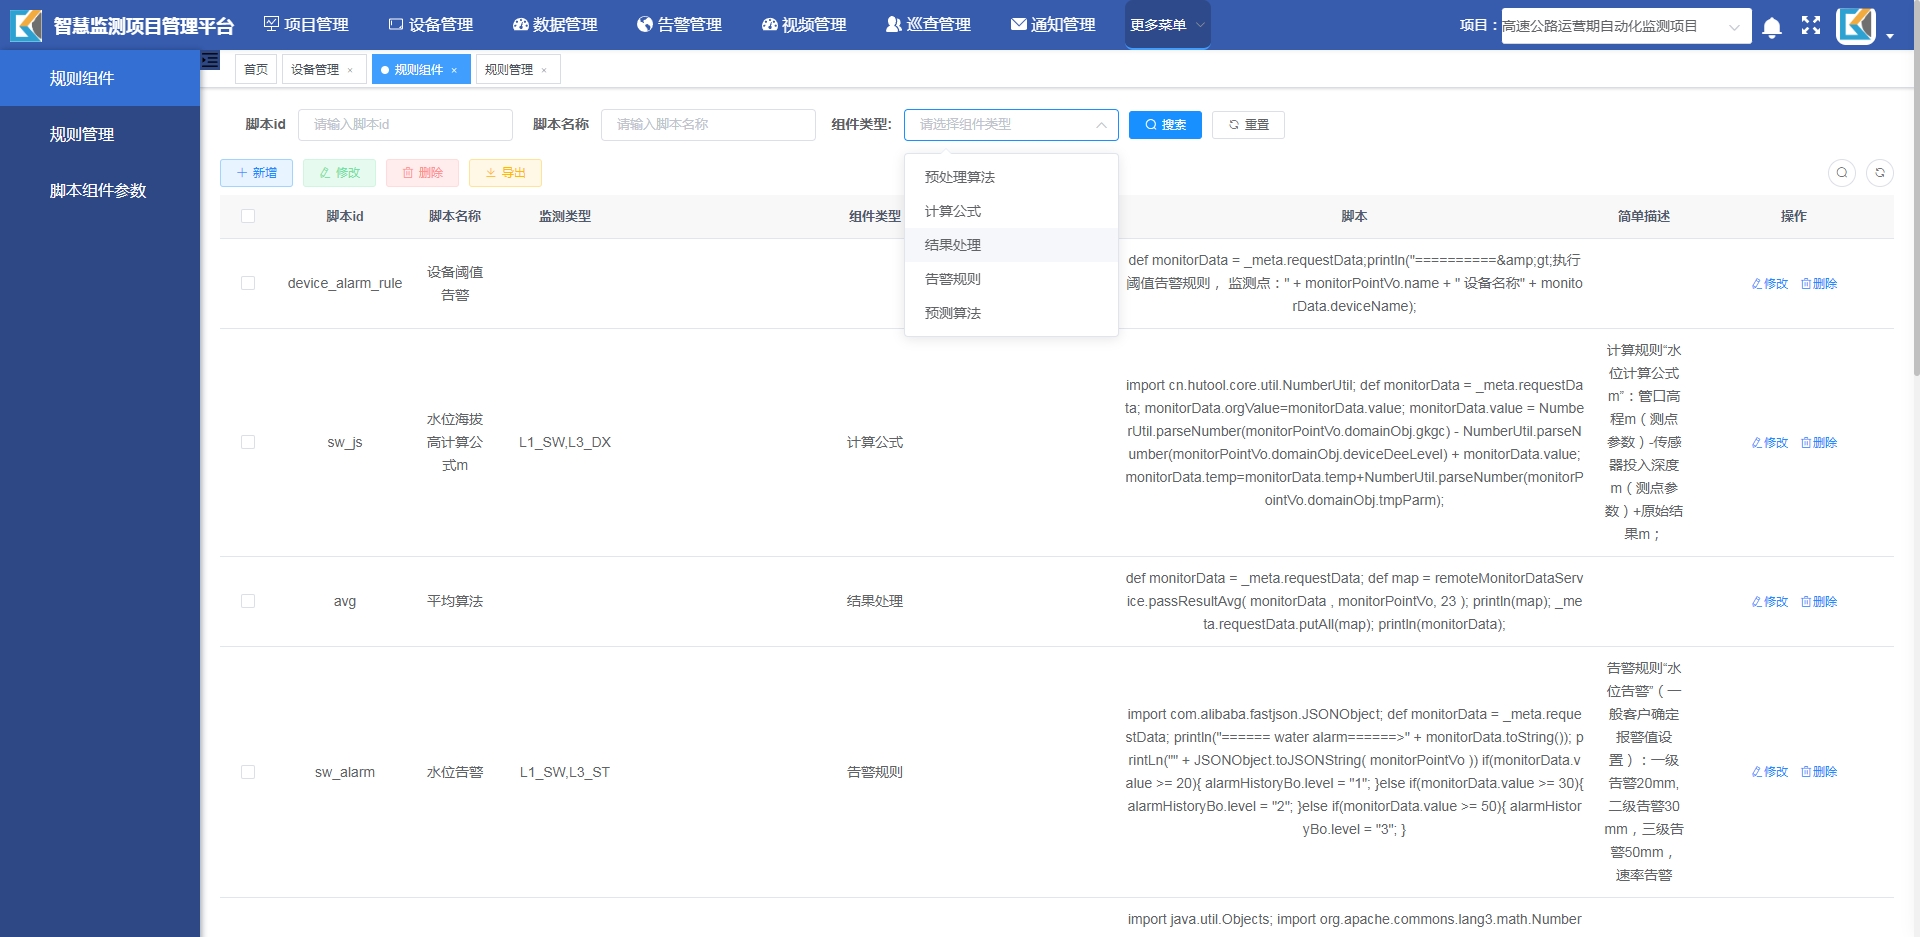
Task: Tick the checkbox for device_alarm_rule row
Action: coord(248,283)
